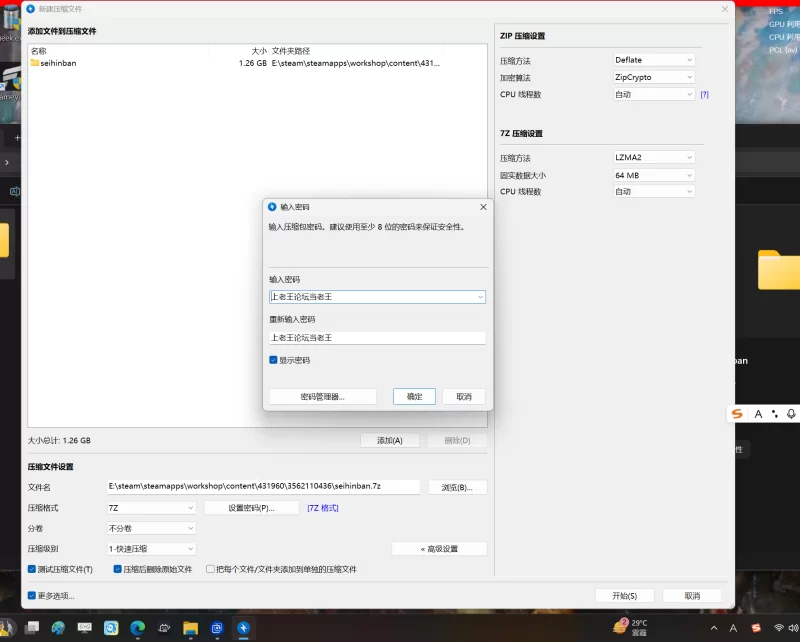Click the monitor-shaped app icon in taskbar
The height and width of the screenshot is (642, 800).
pyautogui.click(x=85, y=627)
